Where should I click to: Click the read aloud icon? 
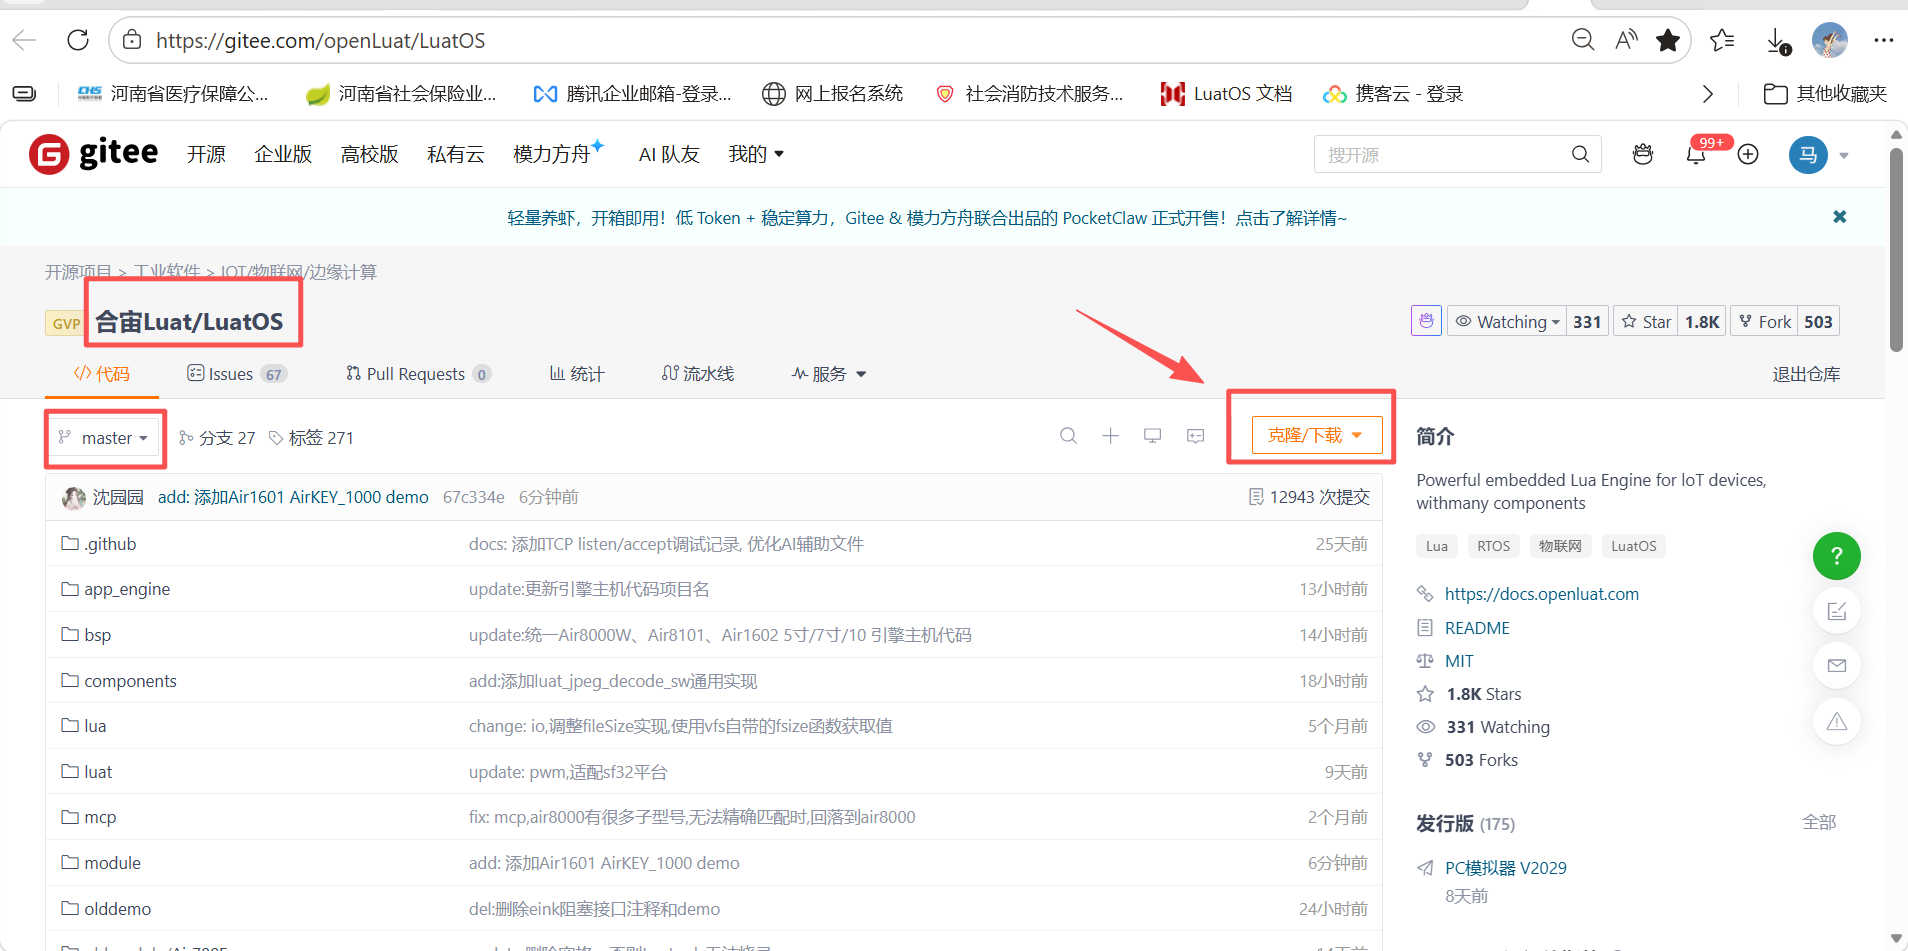point(1626,40)
